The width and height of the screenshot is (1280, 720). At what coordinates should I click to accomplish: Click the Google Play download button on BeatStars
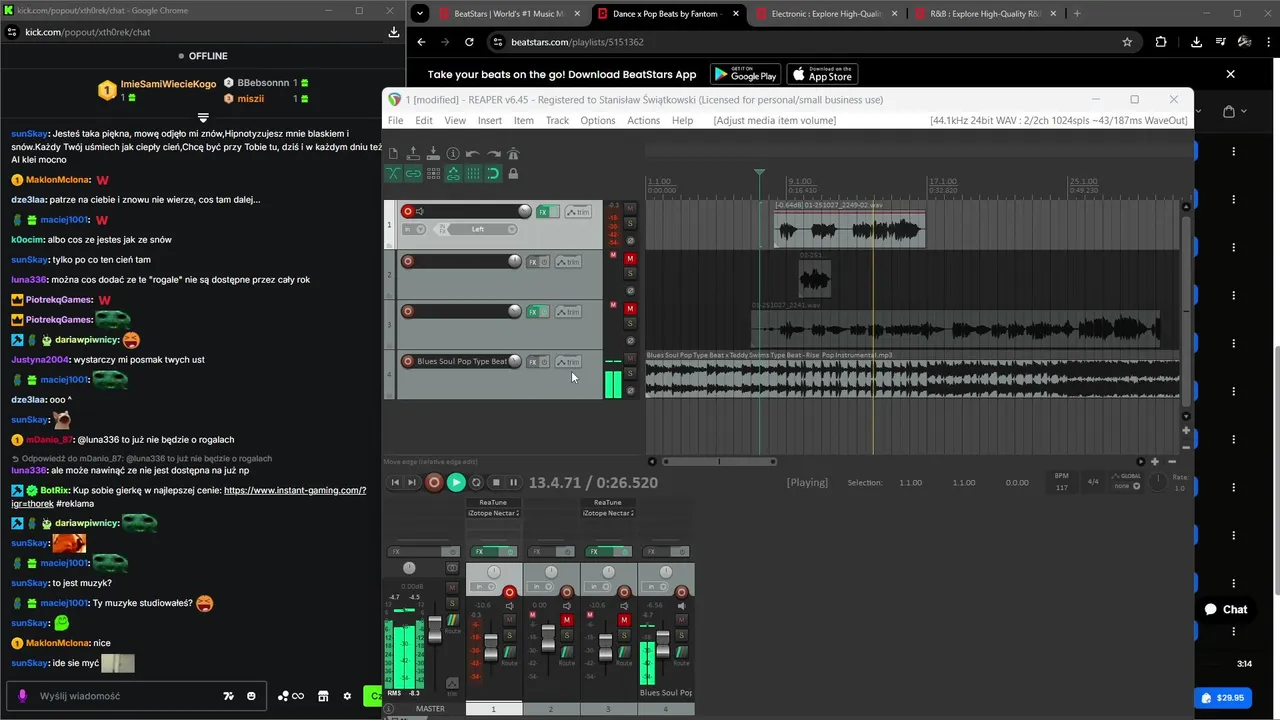click(745, 74)
